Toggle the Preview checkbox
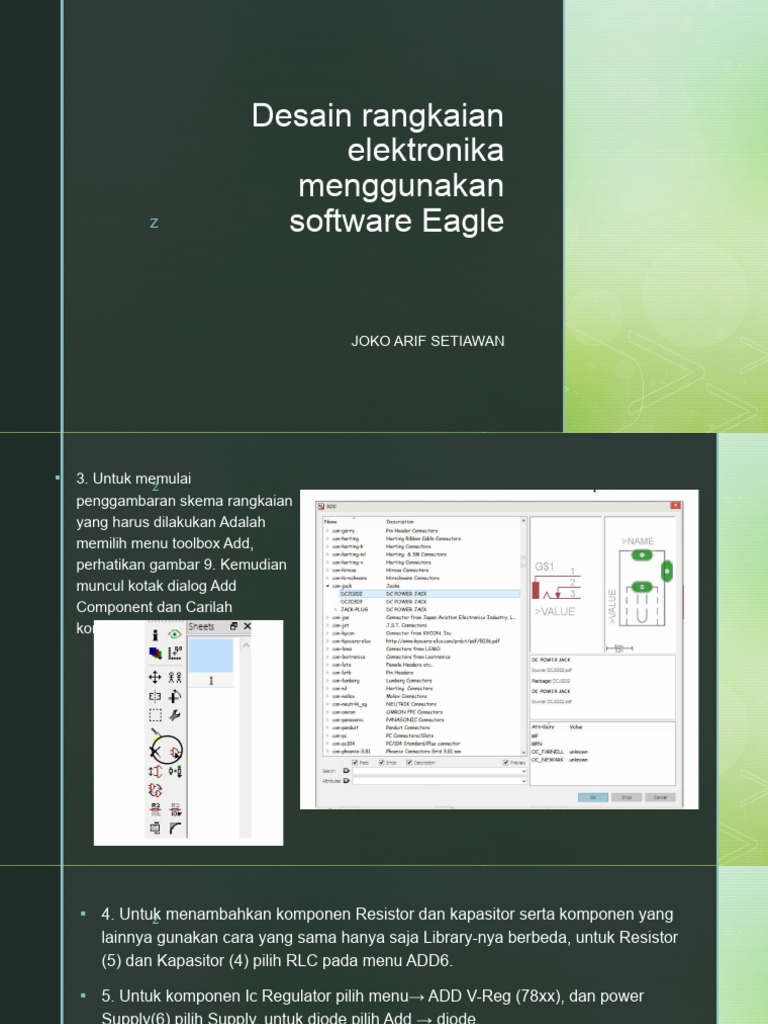 (x=505, y=762)
